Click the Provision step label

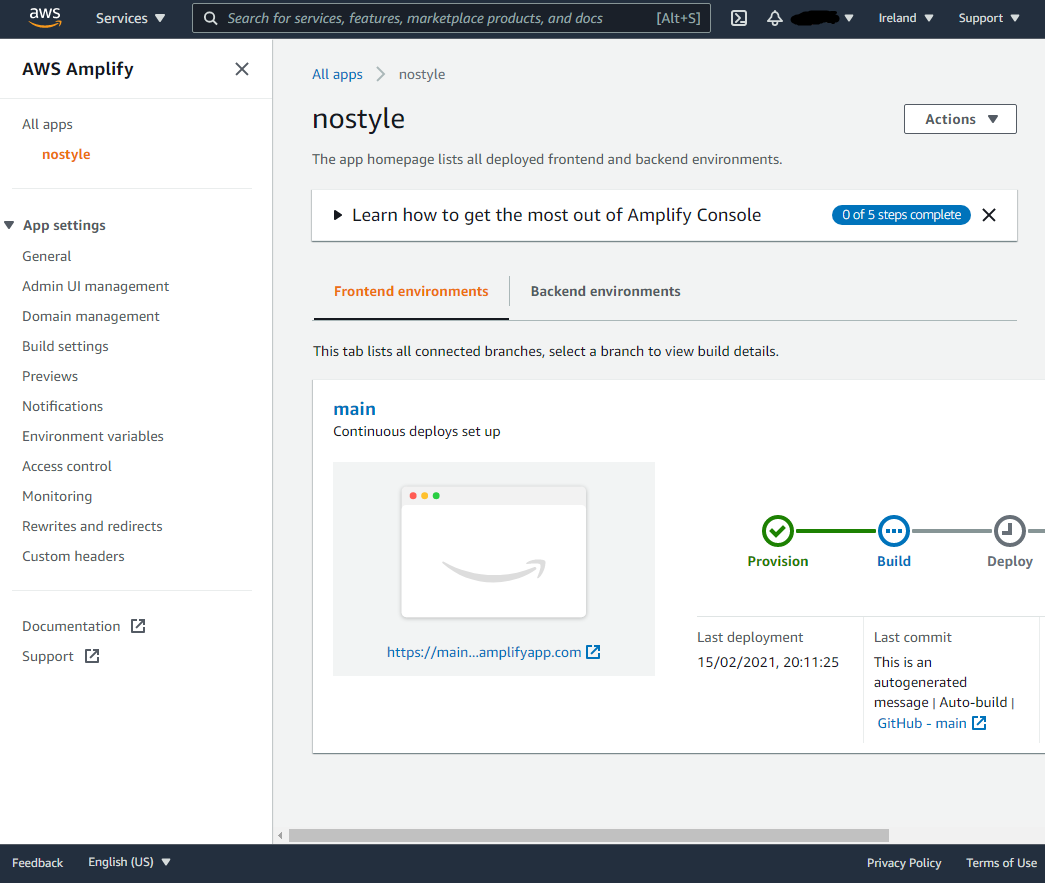coord(778,562)
